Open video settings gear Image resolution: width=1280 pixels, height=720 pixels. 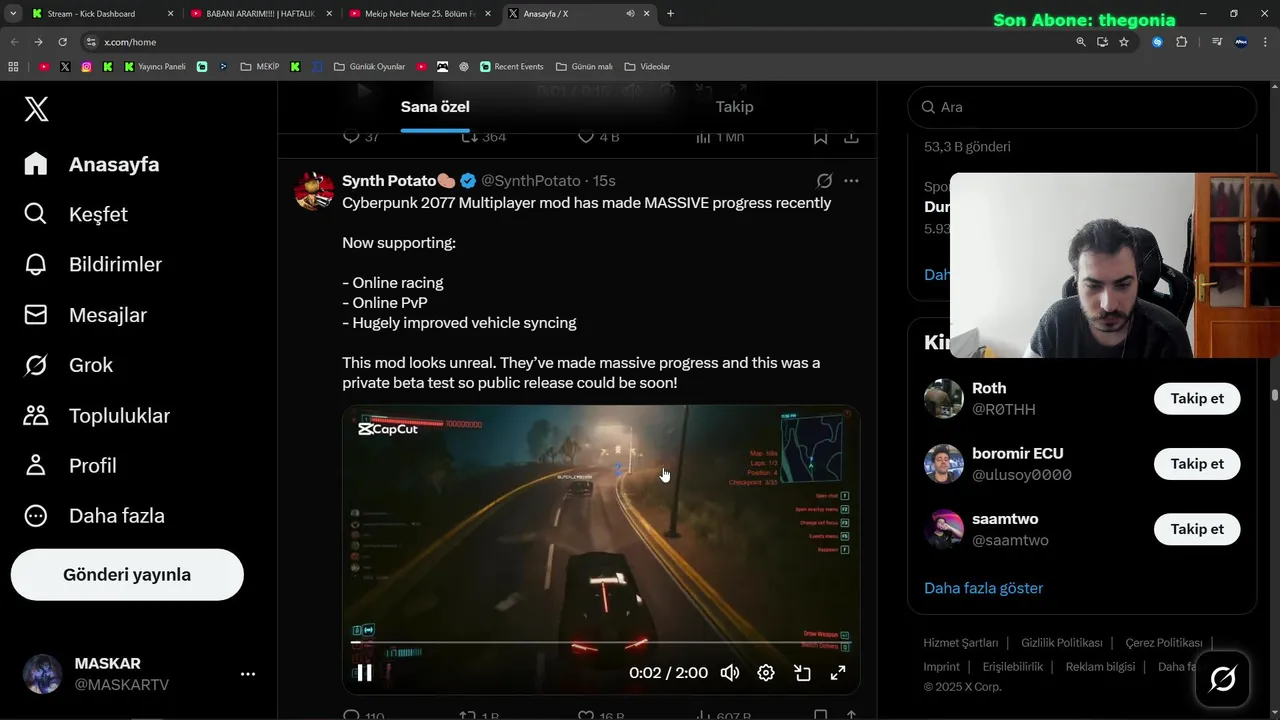click(766, 673)
